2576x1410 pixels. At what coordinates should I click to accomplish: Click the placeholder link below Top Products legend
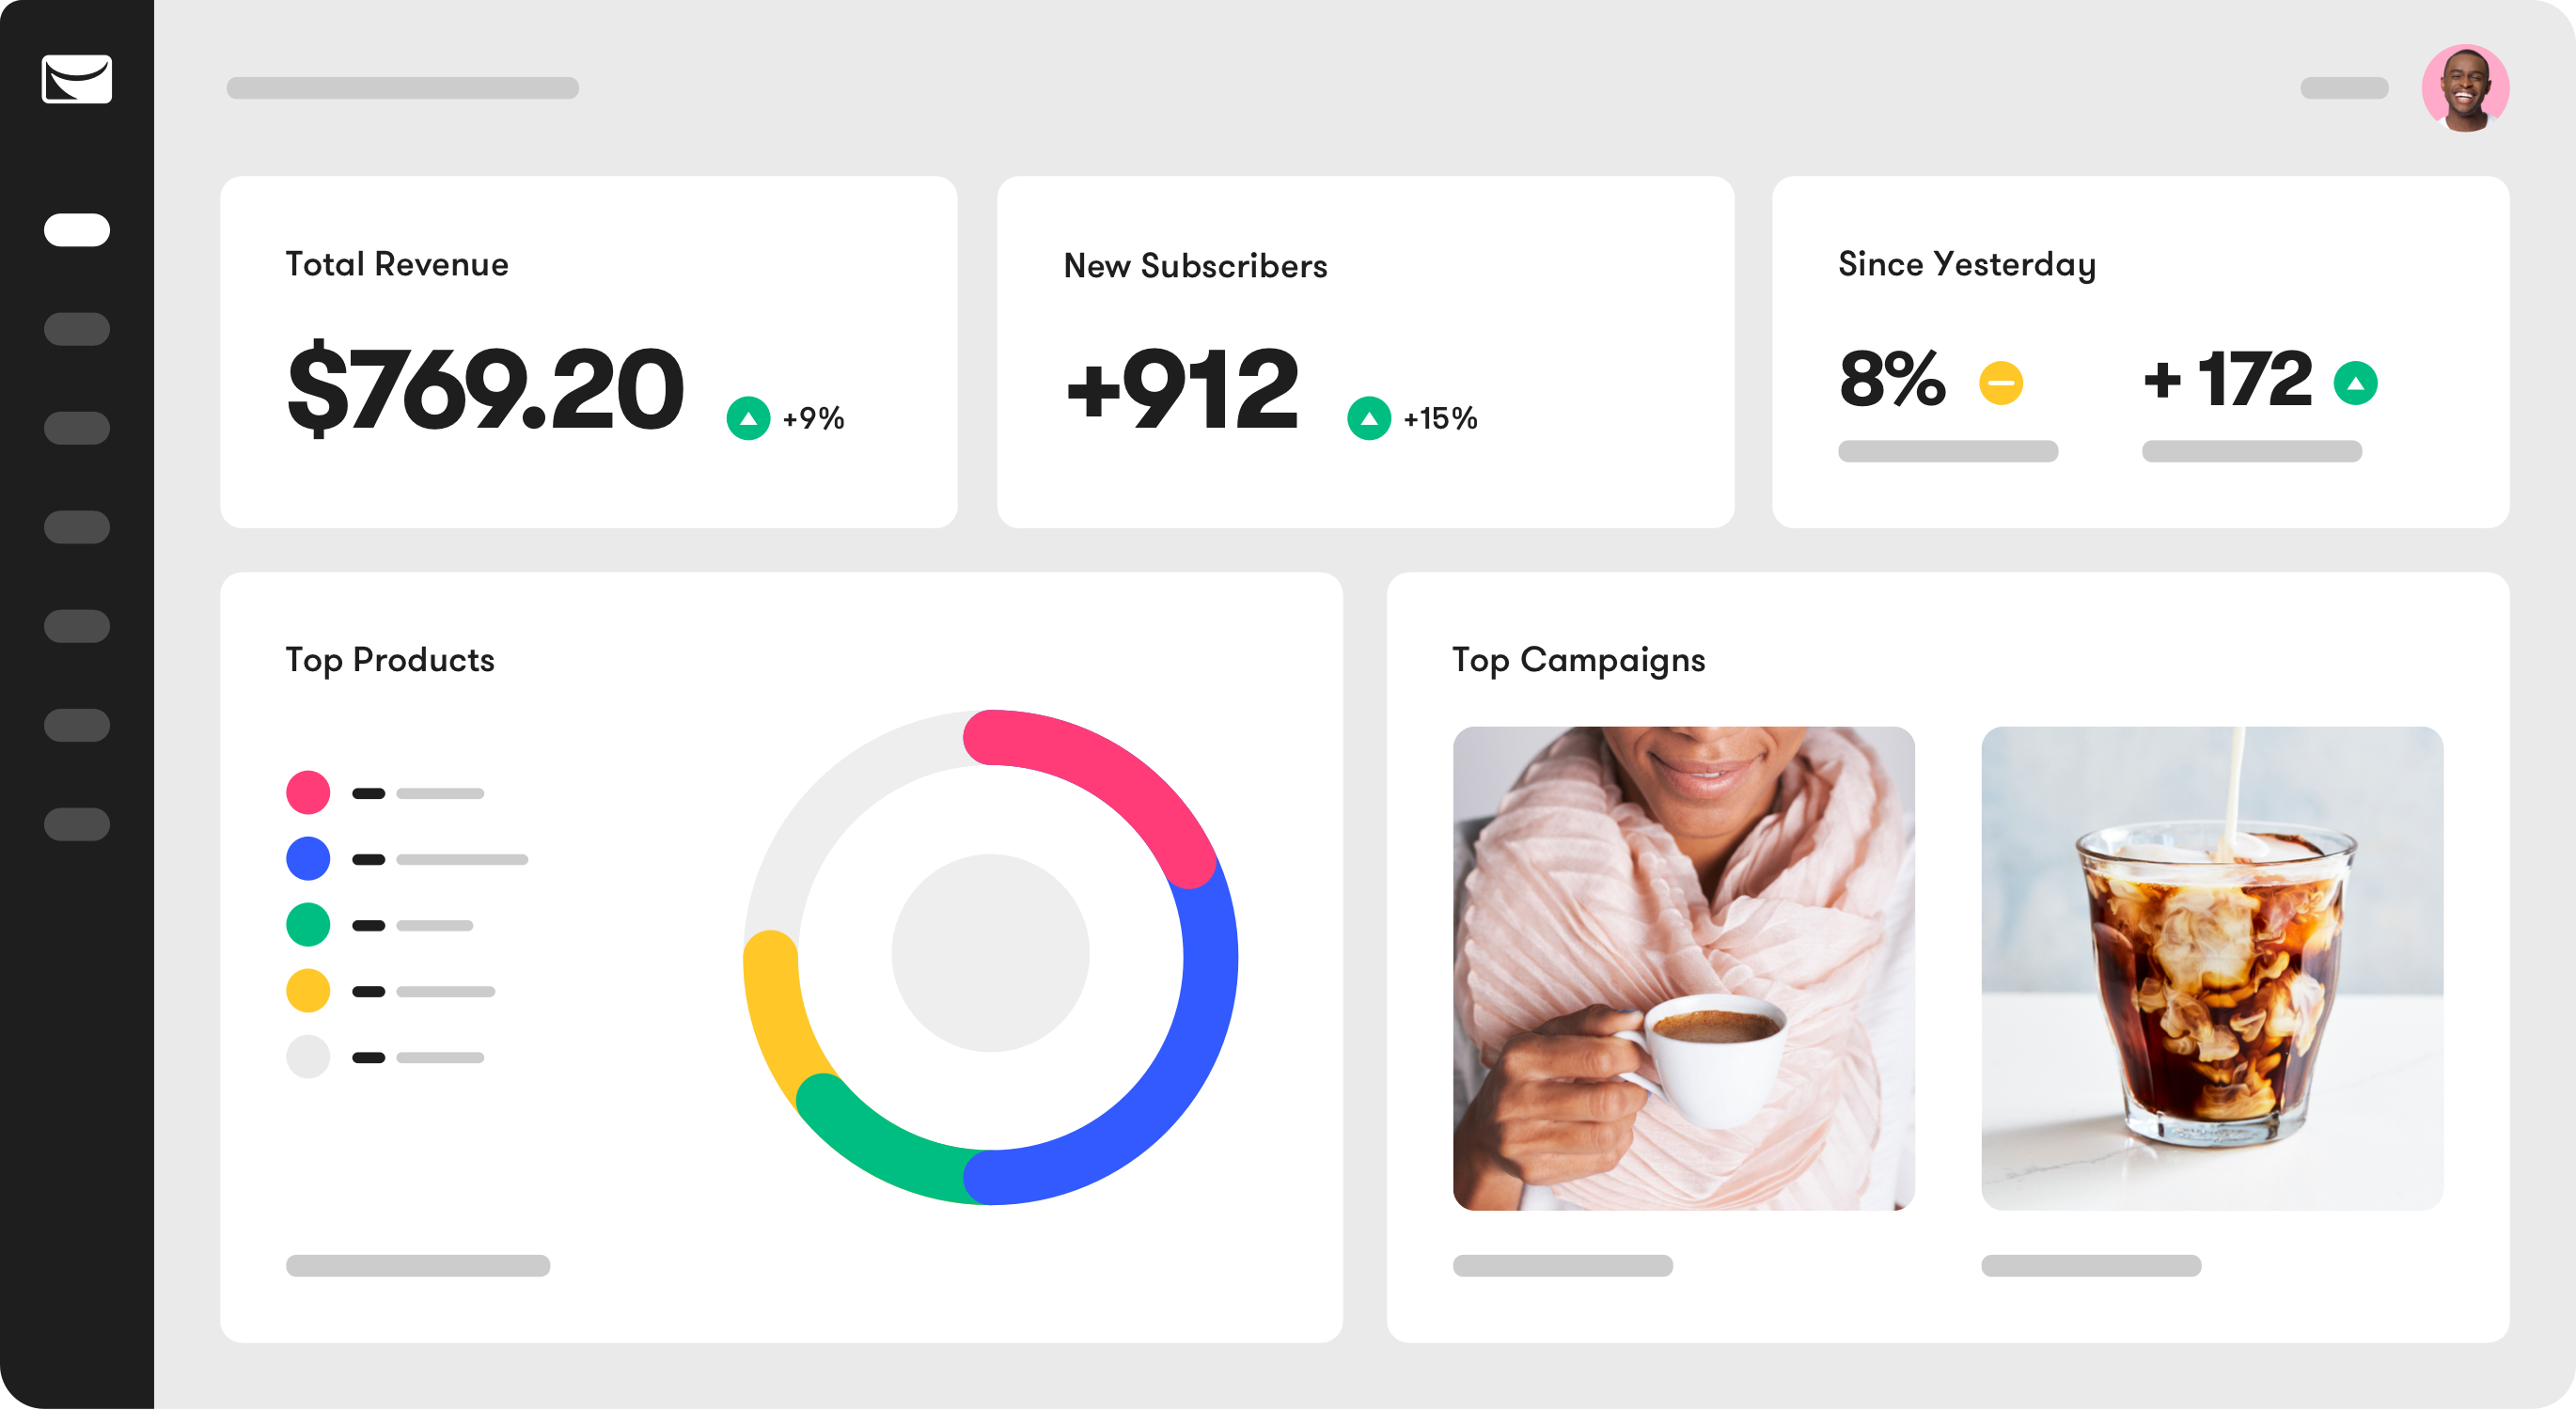418,1266
